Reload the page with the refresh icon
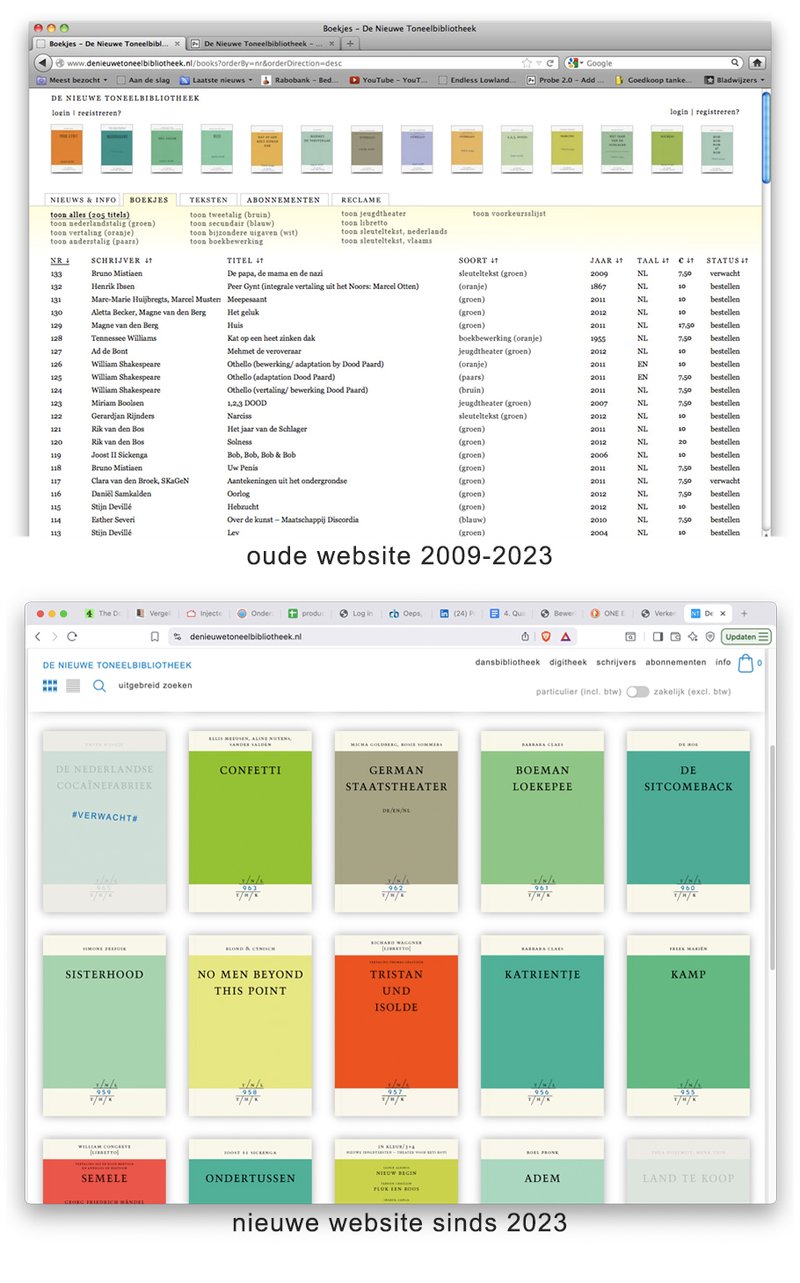 pyautogui.click(x=69, y=635)
